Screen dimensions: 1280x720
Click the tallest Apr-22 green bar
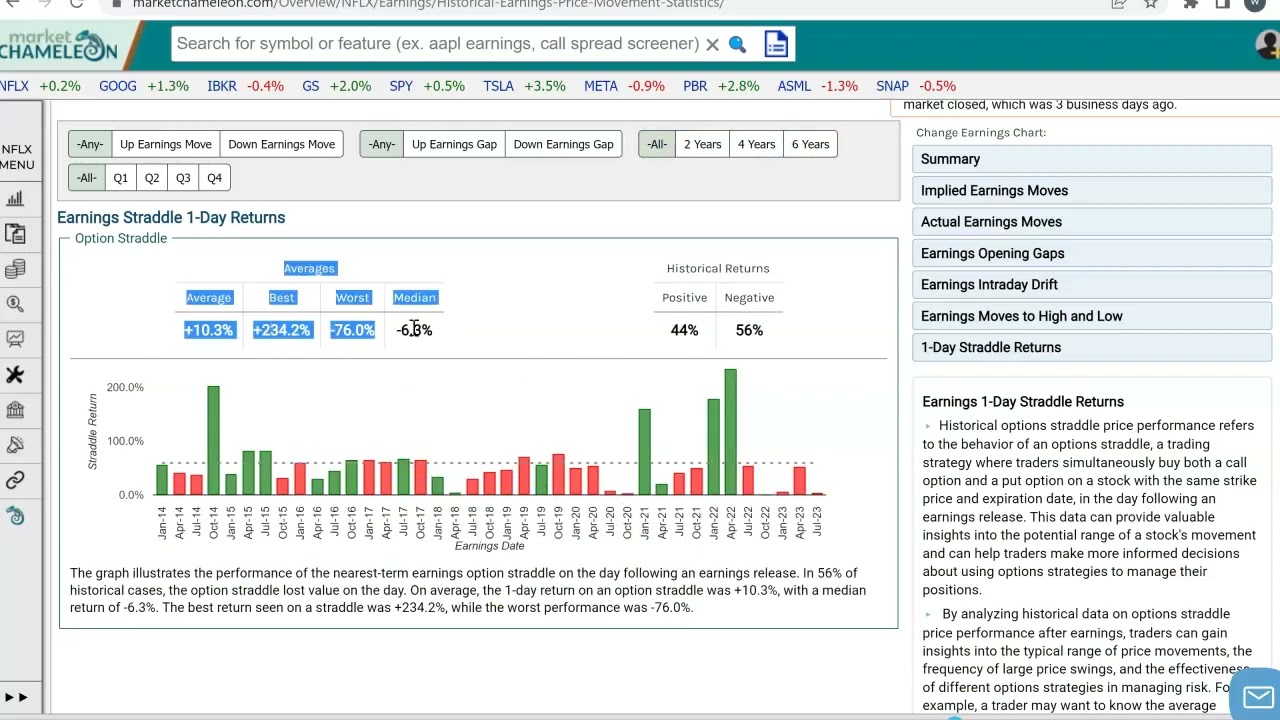pyautogui.click(x=731, y=432)
